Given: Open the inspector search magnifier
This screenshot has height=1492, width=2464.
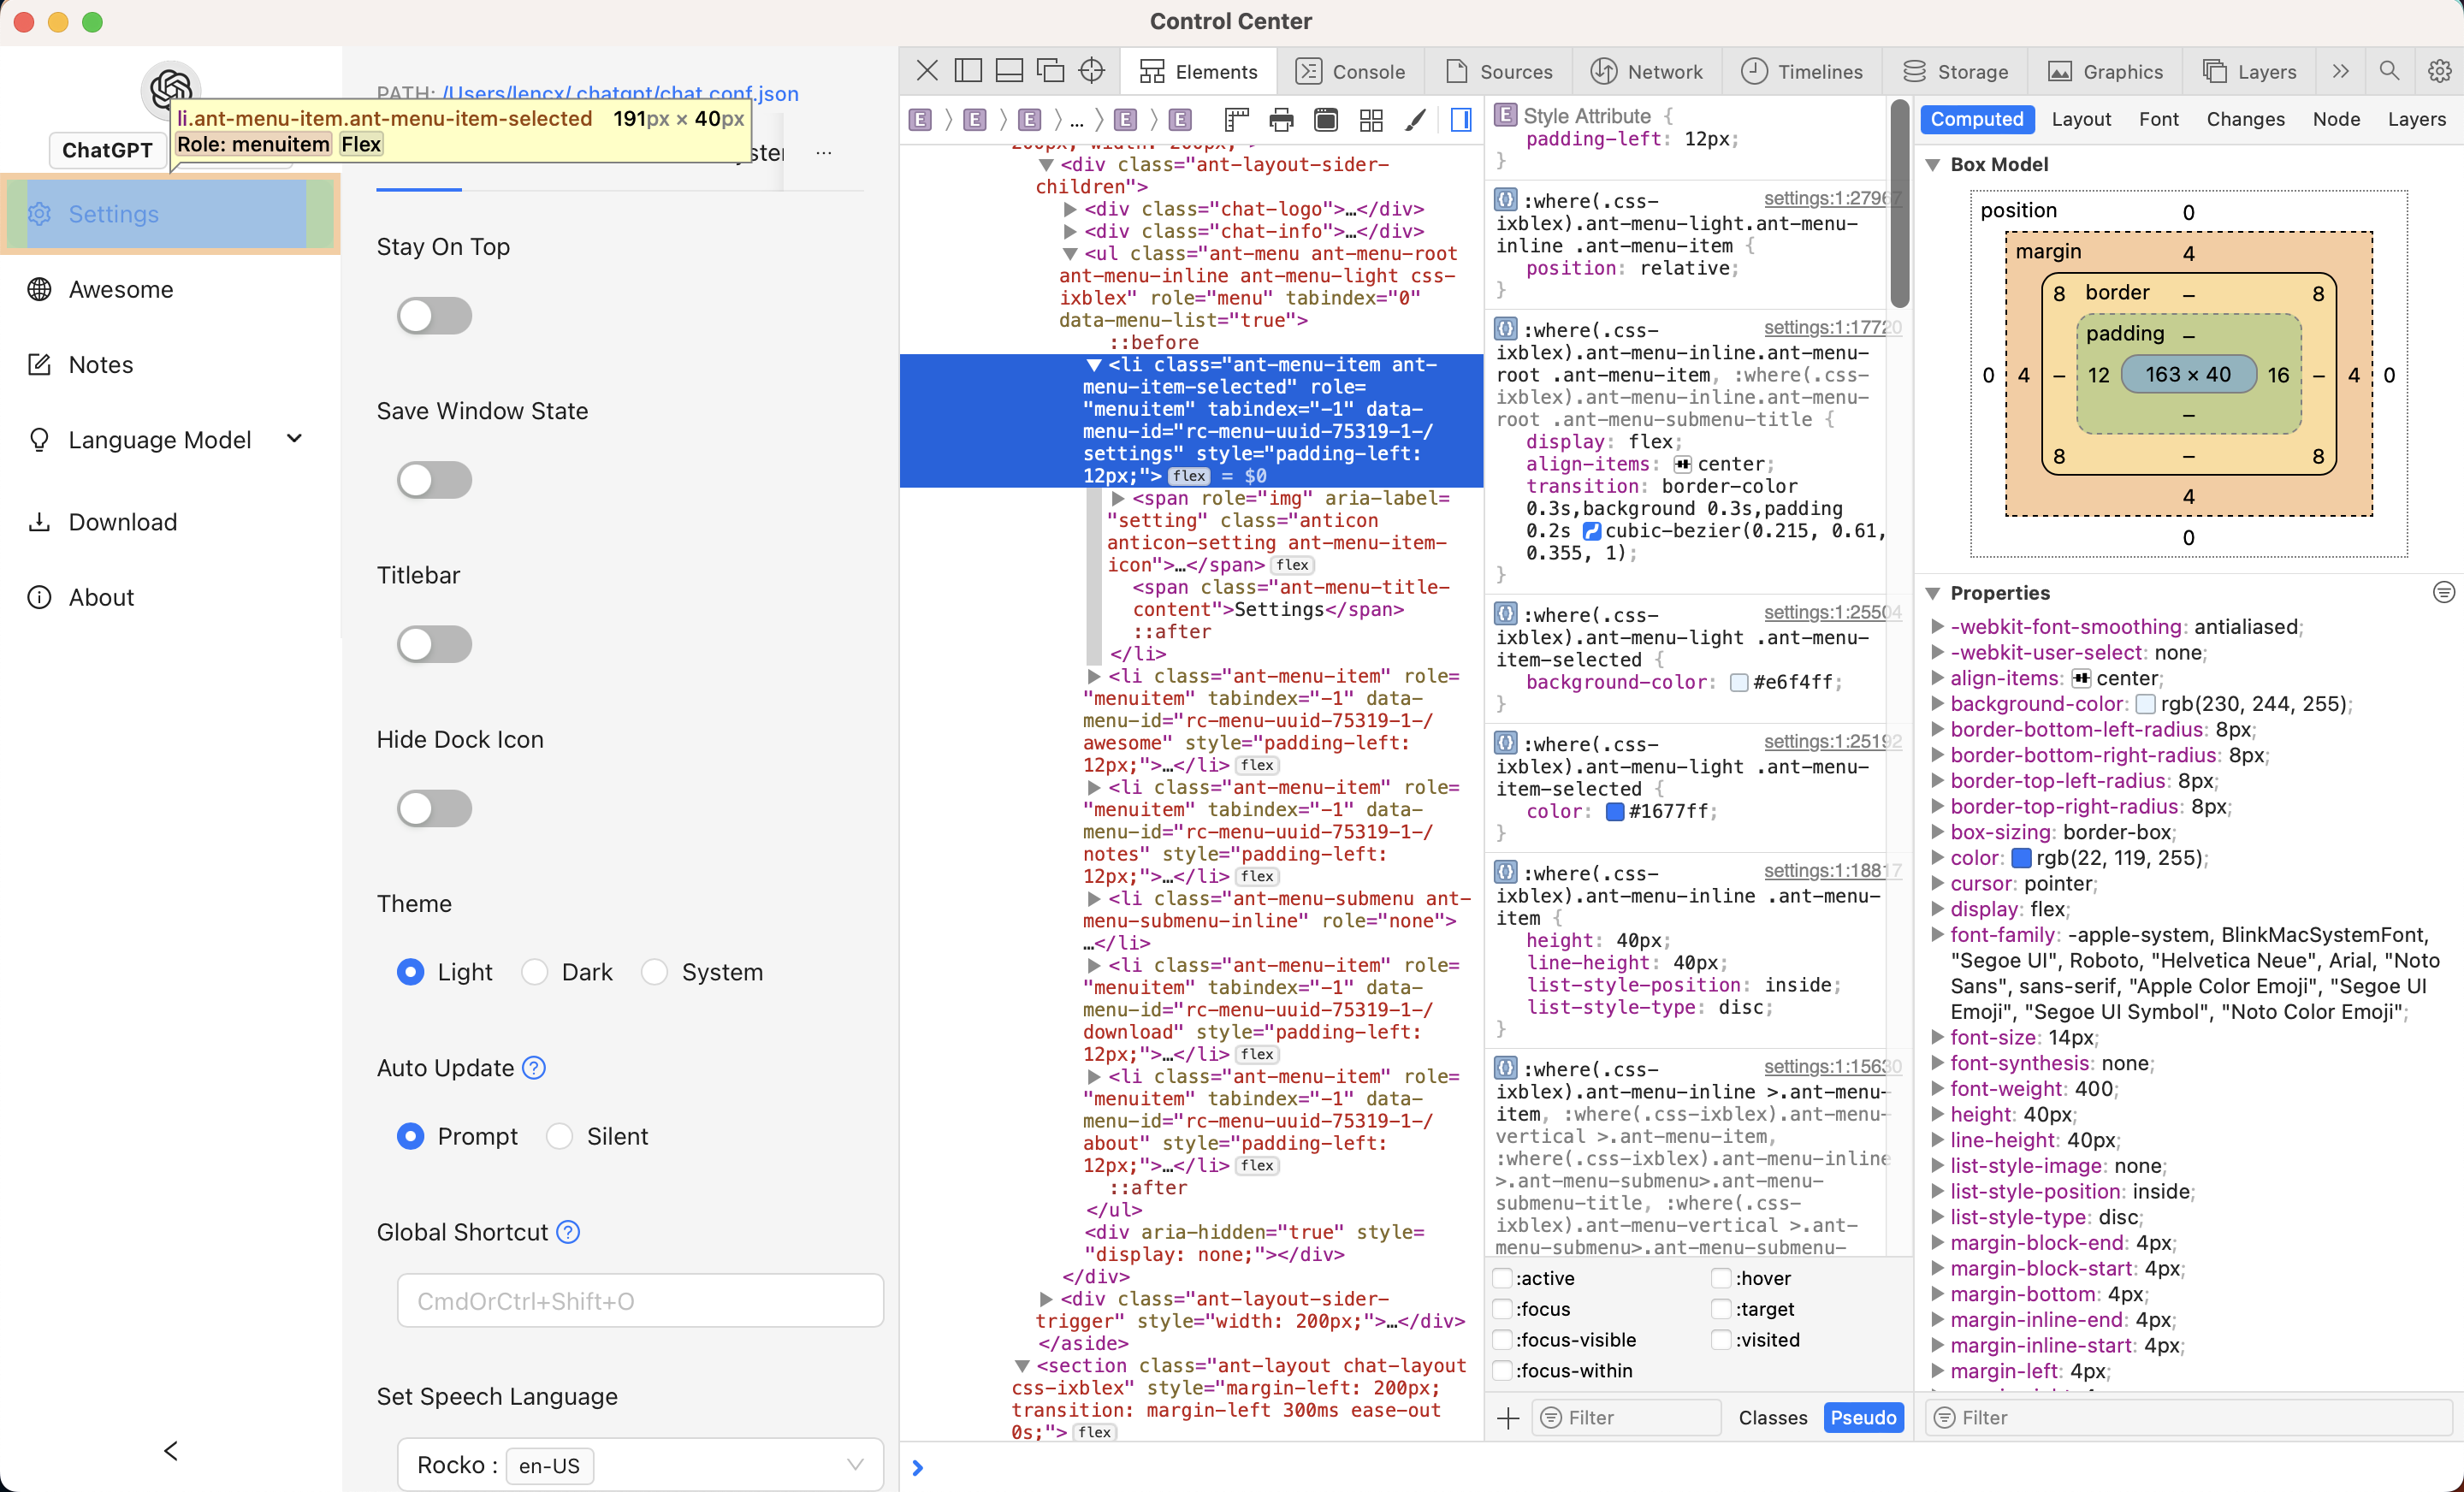Looking at the screenshot, I should 2389,71.
